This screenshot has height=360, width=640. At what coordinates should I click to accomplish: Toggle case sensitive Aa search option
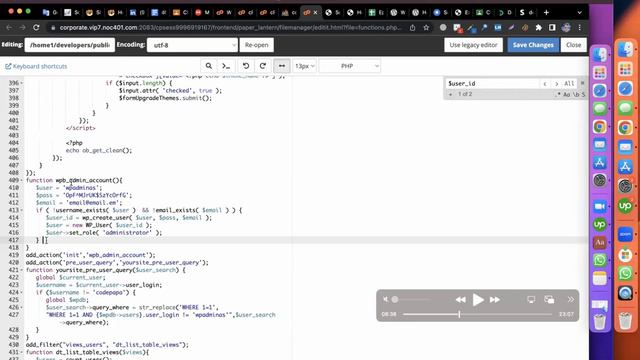click(x=567, y=95)
